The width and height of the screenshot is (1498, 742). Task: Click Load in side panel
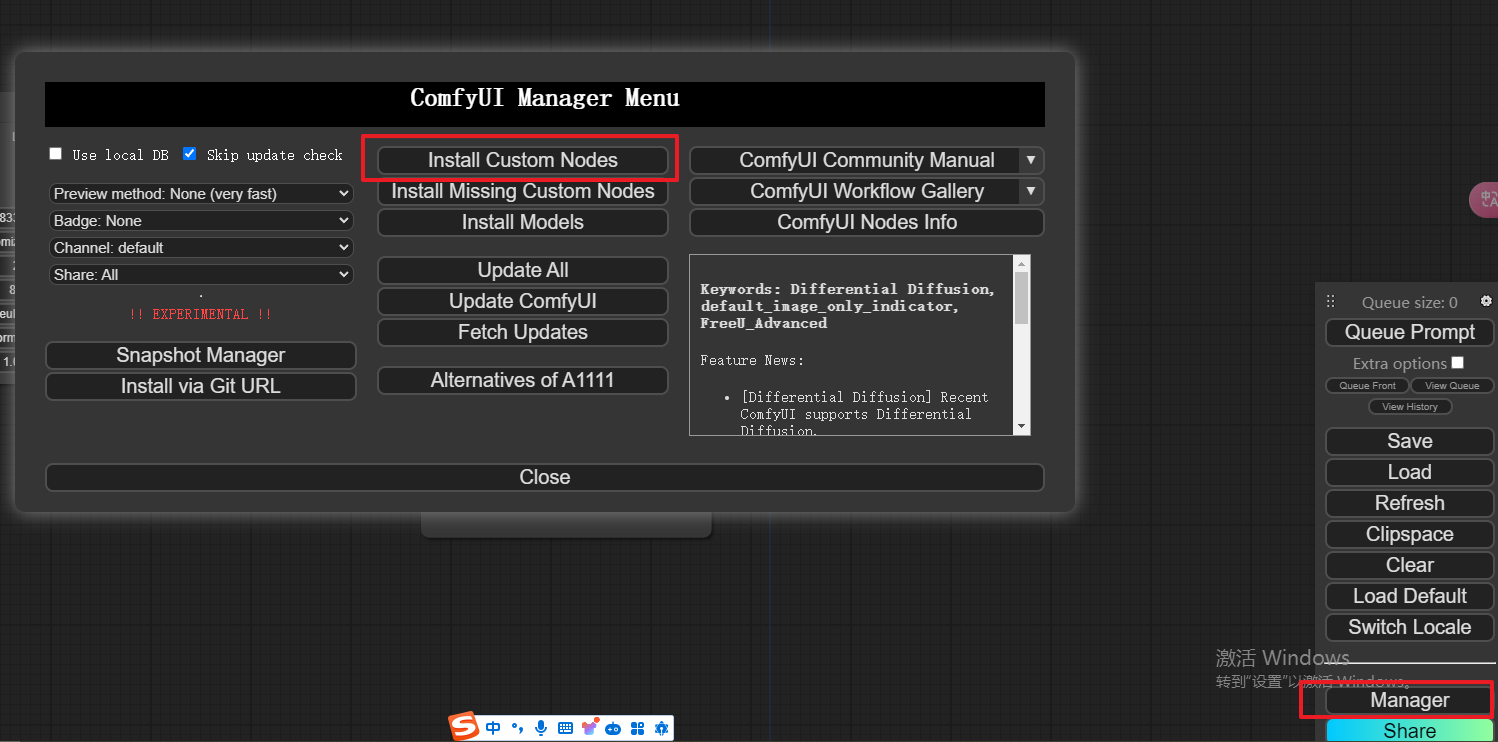(1410, 472)
